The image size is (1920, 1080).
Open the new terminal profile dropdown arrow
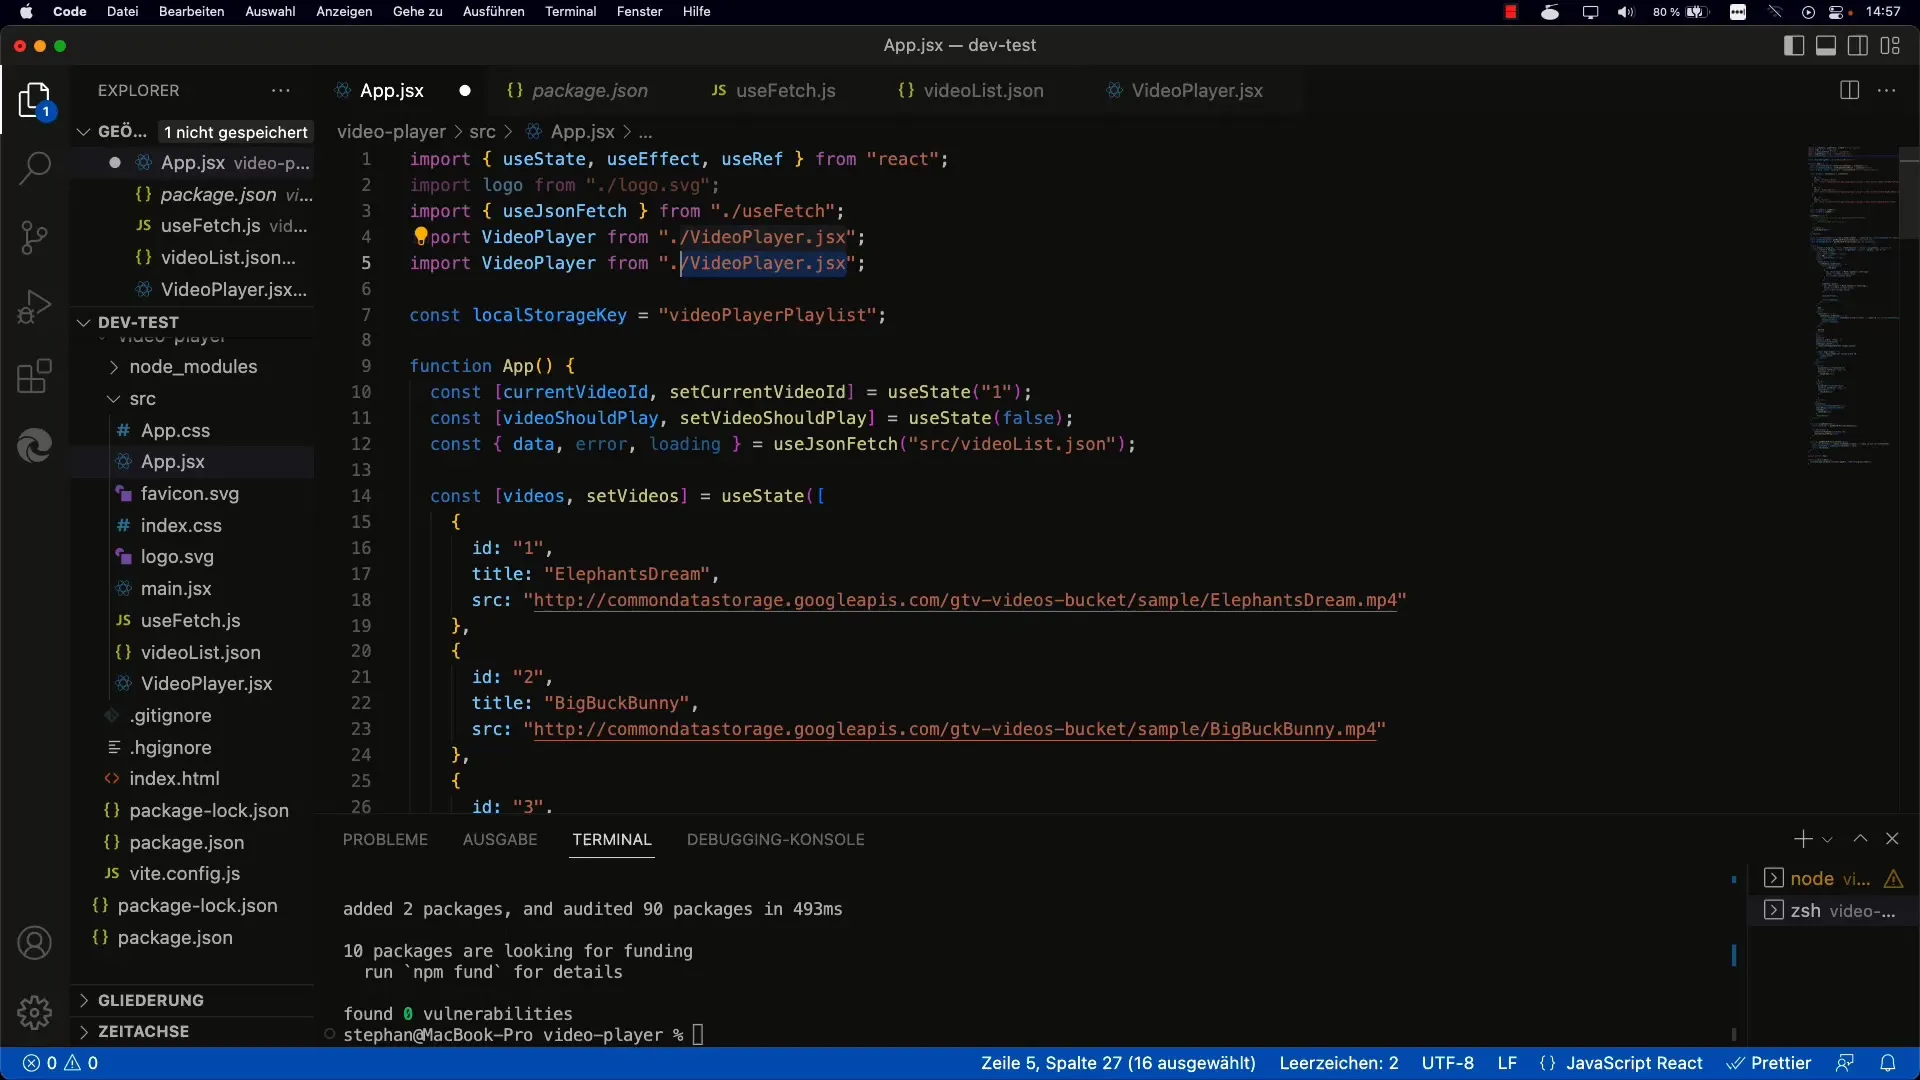(x=1827, y=840)
